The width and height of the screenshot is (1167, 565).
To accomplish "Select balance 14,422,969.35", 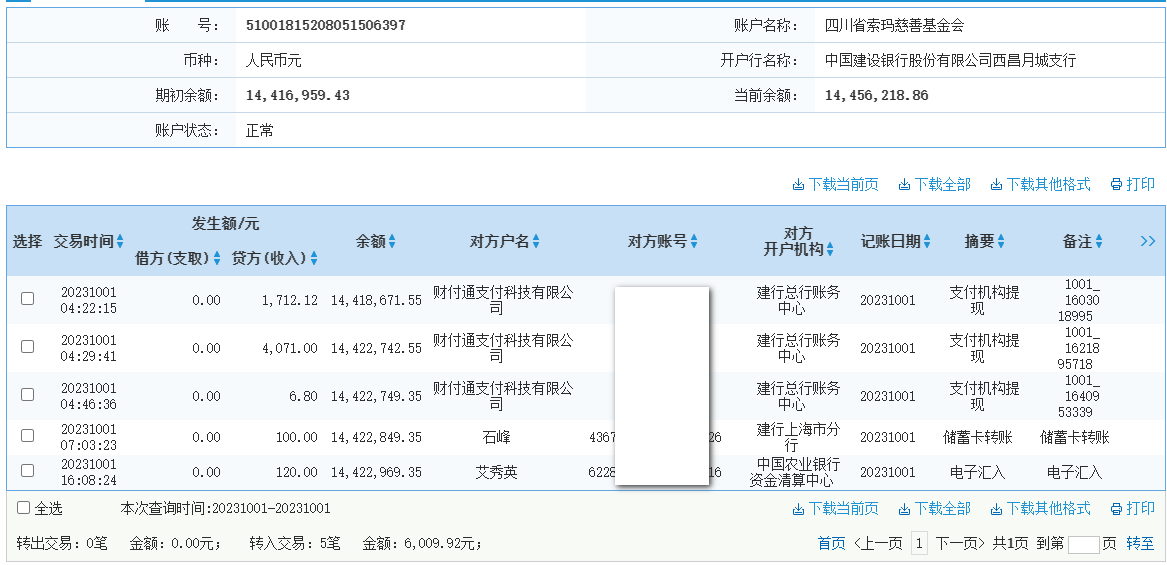I will click(377, 473).
